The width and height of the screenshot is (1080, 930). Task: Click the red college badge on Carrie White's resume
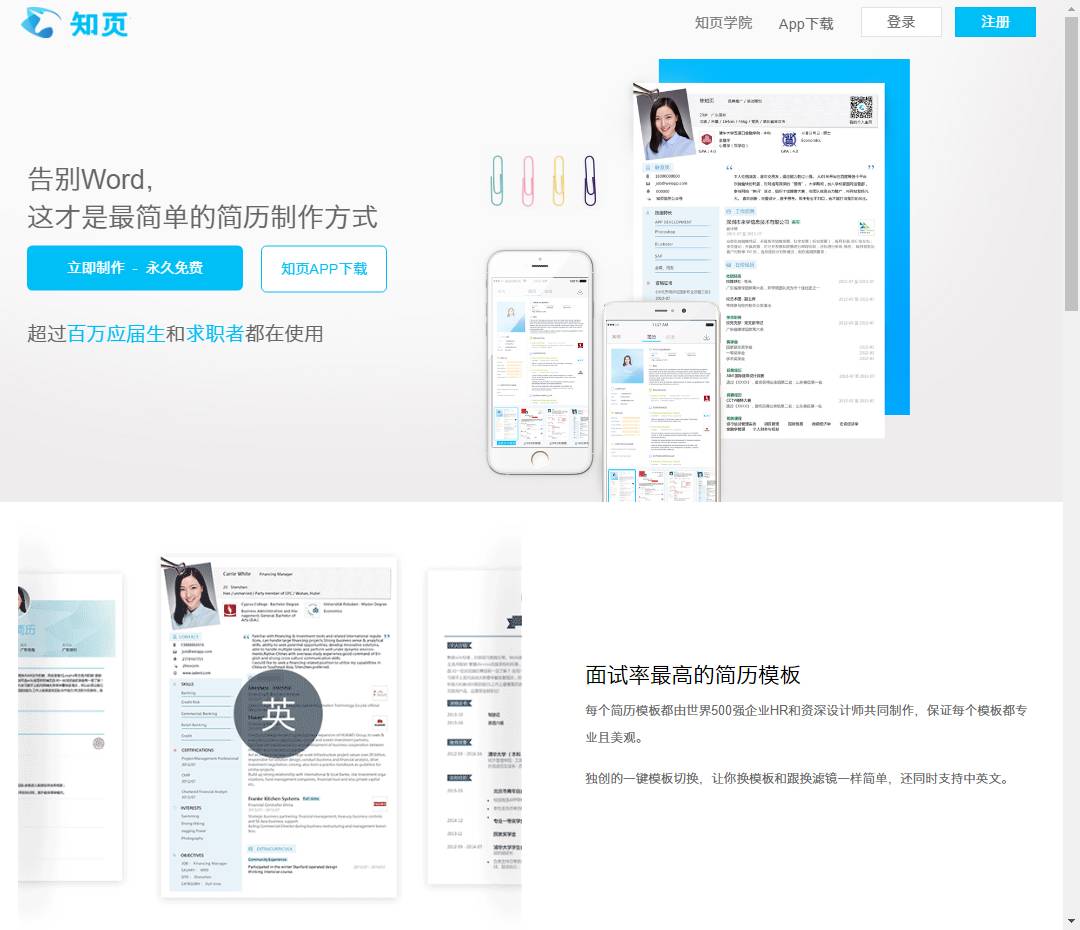230,610
